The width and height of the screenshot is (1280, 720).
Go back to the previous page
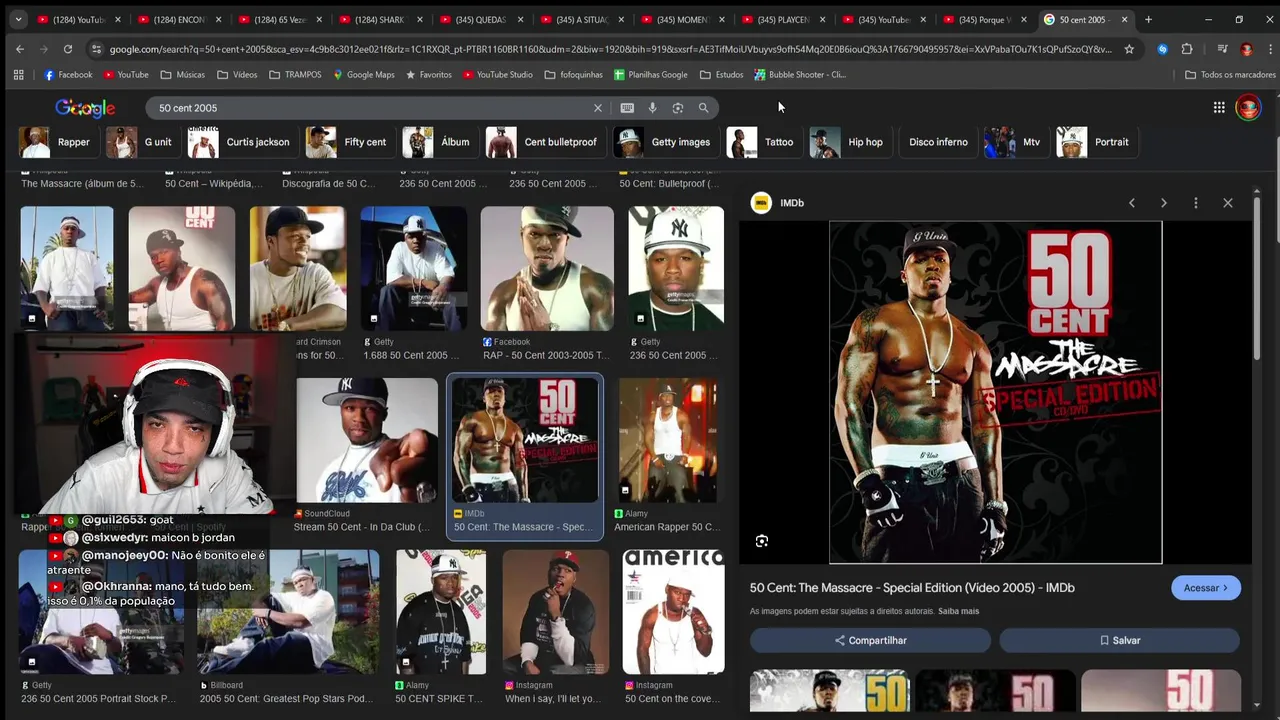point(20,49)
